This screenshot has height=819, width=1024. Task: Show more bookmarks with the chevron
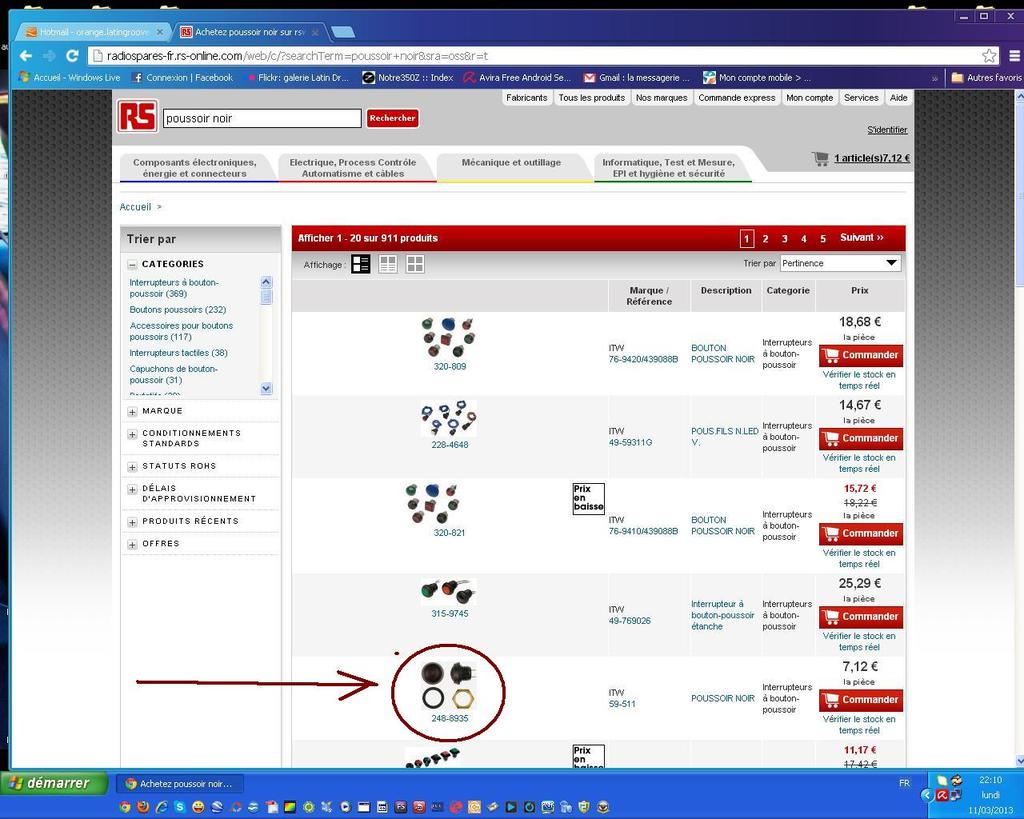click(x=935, y=78)
